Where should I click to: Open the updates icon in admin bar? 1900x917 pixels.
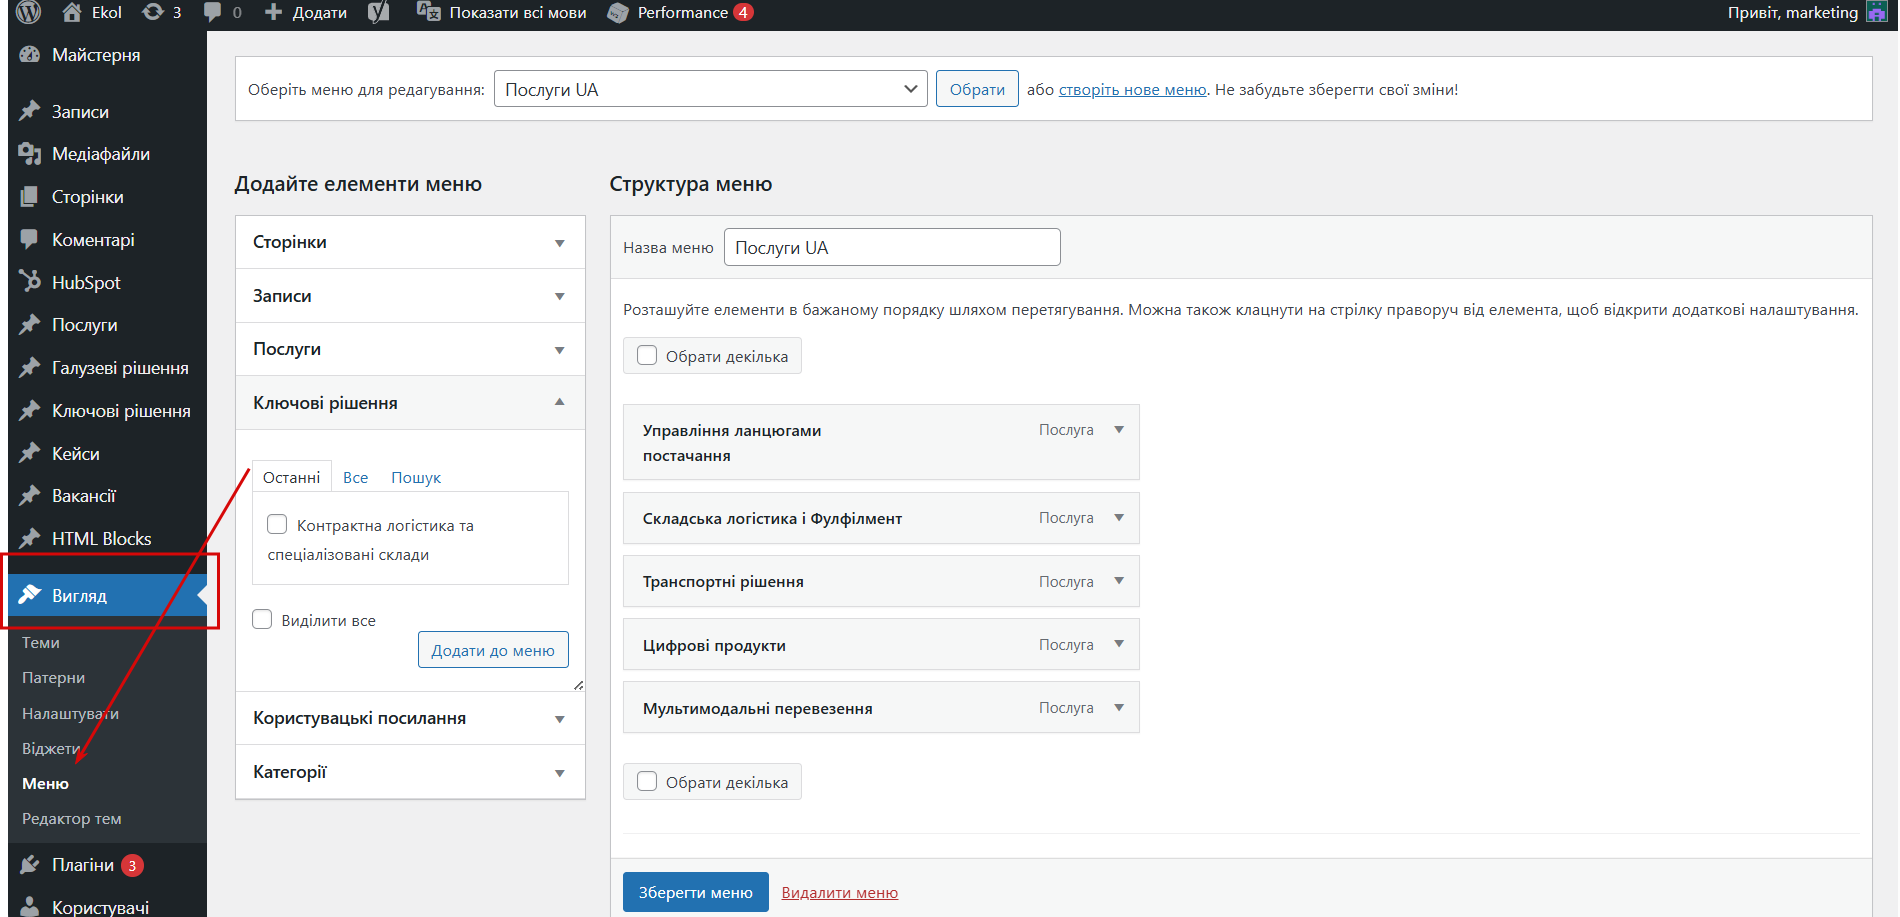pyautogui.click(x=153, y=12)
